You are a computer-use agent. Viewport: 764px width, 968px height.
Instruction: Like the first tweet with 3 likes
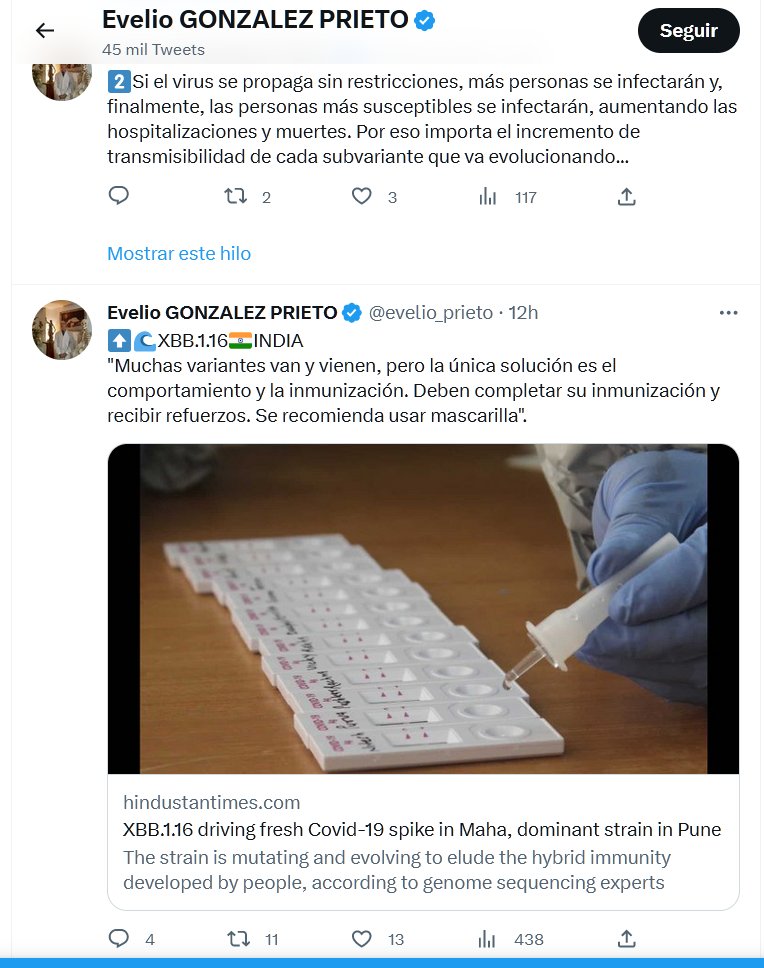click(362, 196)
